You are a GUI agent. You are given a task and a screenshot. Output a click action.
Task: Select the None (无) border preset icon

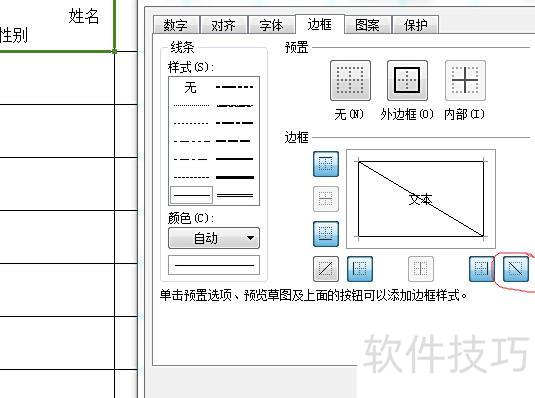(350, 81)
